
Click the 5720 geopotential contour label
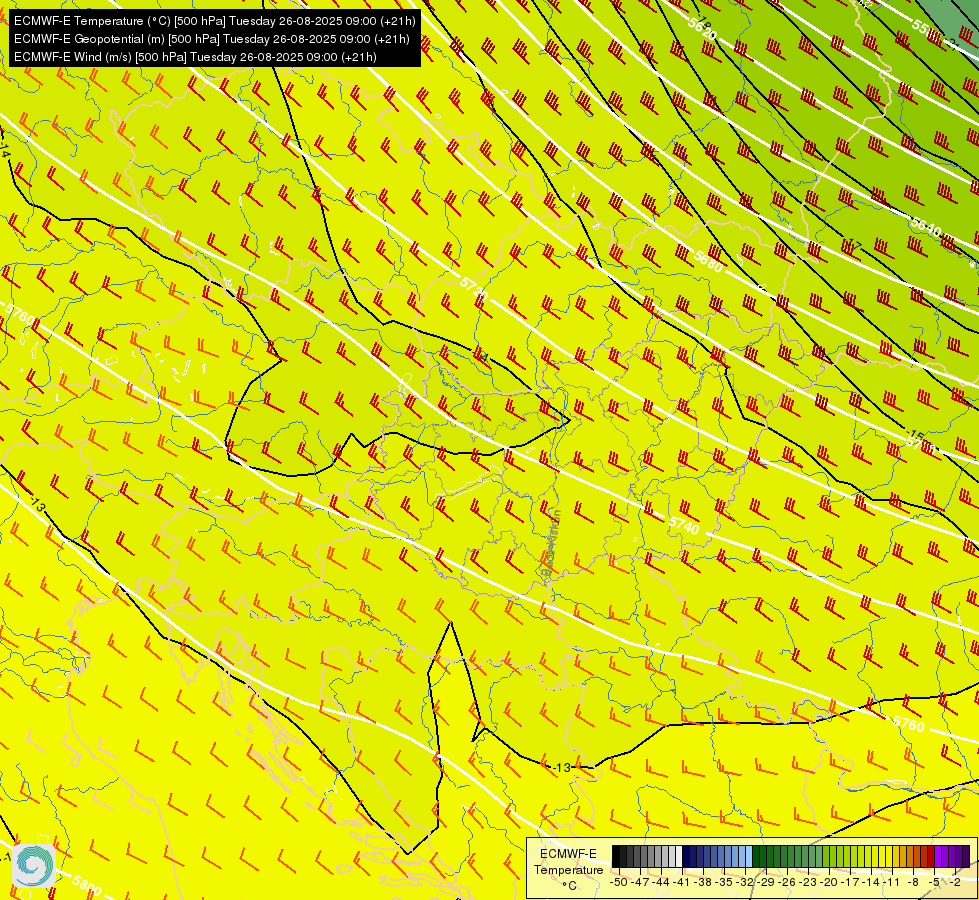[x=474, y=289]
